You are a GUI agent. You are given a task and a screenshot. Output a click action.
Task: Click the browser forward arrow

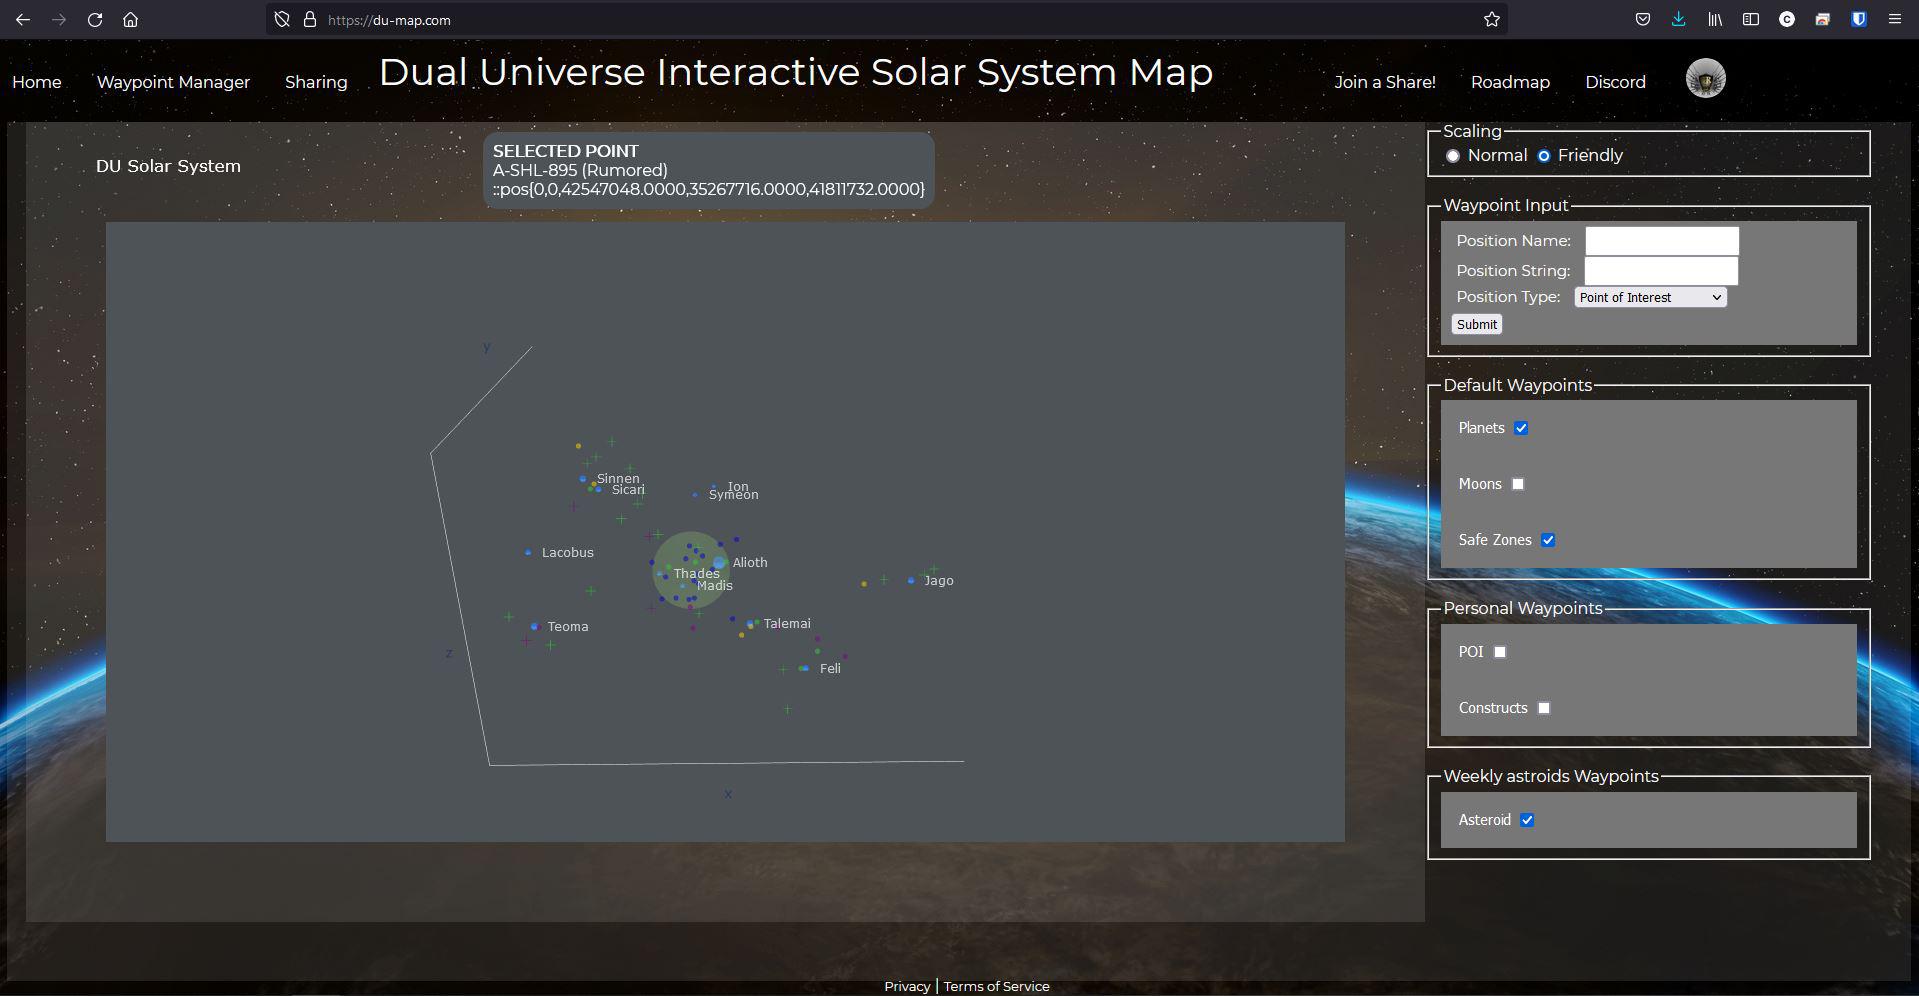[x=59, y=19]
